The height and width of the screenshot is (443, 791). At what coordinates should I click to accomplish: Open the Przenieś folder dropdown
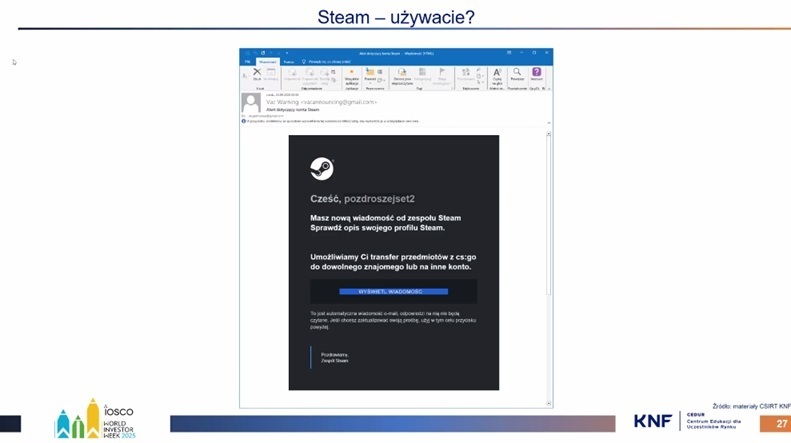click(370, 75)
